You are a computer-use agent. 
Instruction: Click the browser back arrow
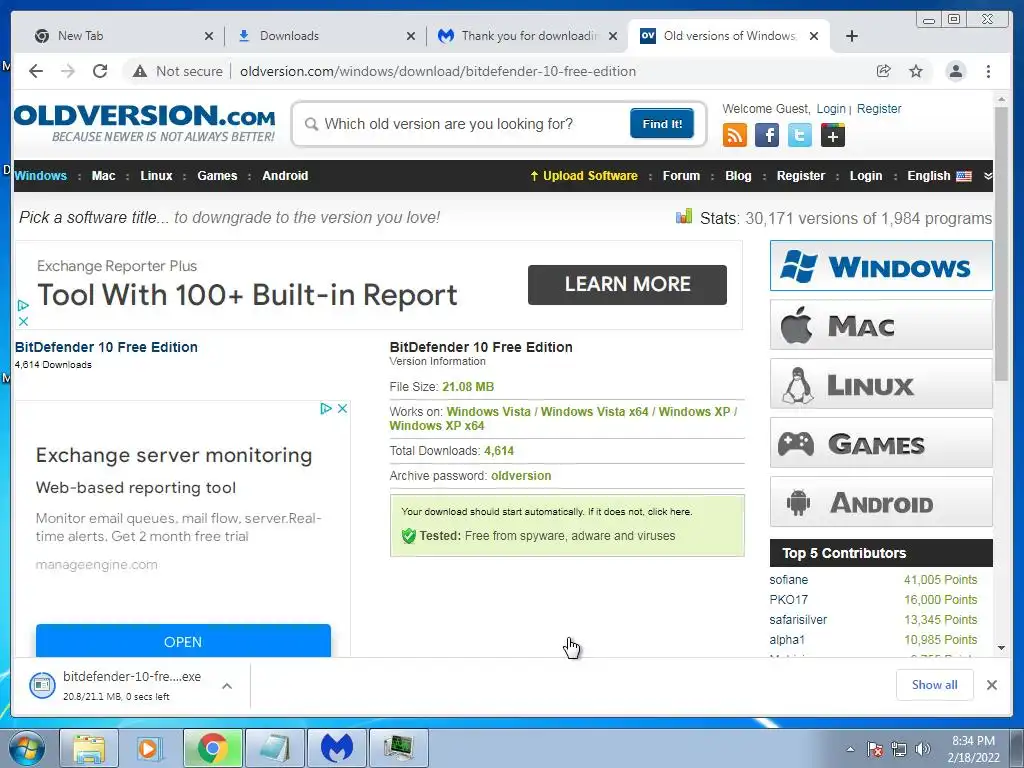[x=36, y=71]
